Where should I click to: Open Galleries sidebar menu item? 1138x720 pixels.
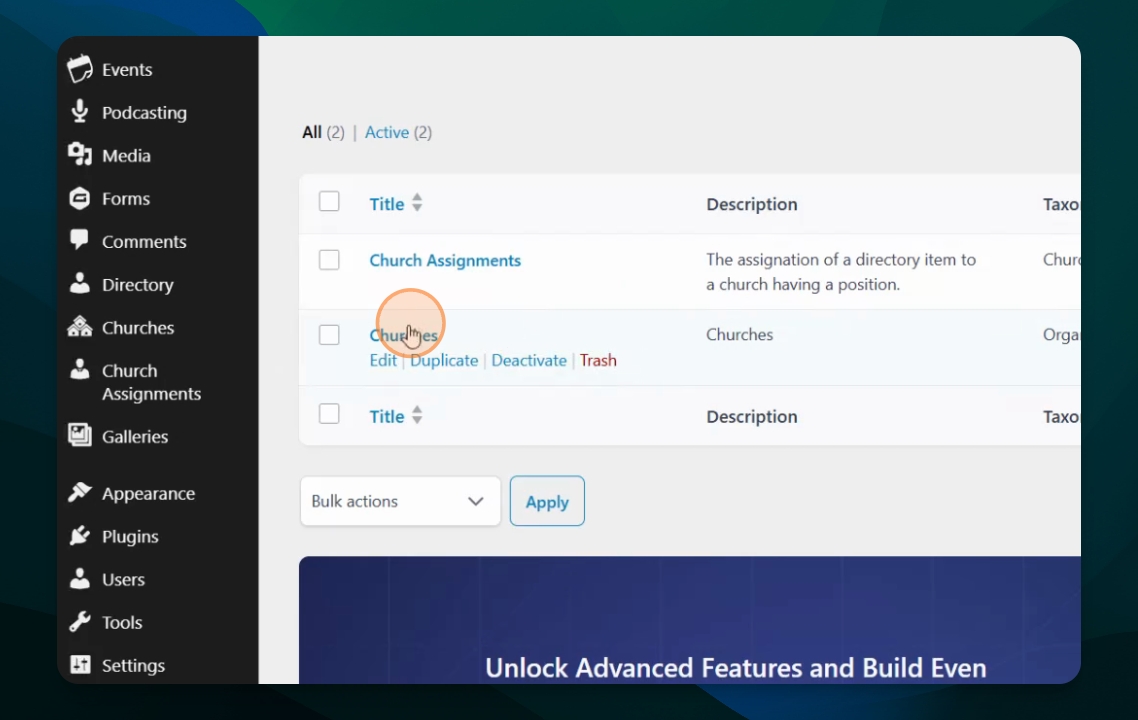[135, 437]
